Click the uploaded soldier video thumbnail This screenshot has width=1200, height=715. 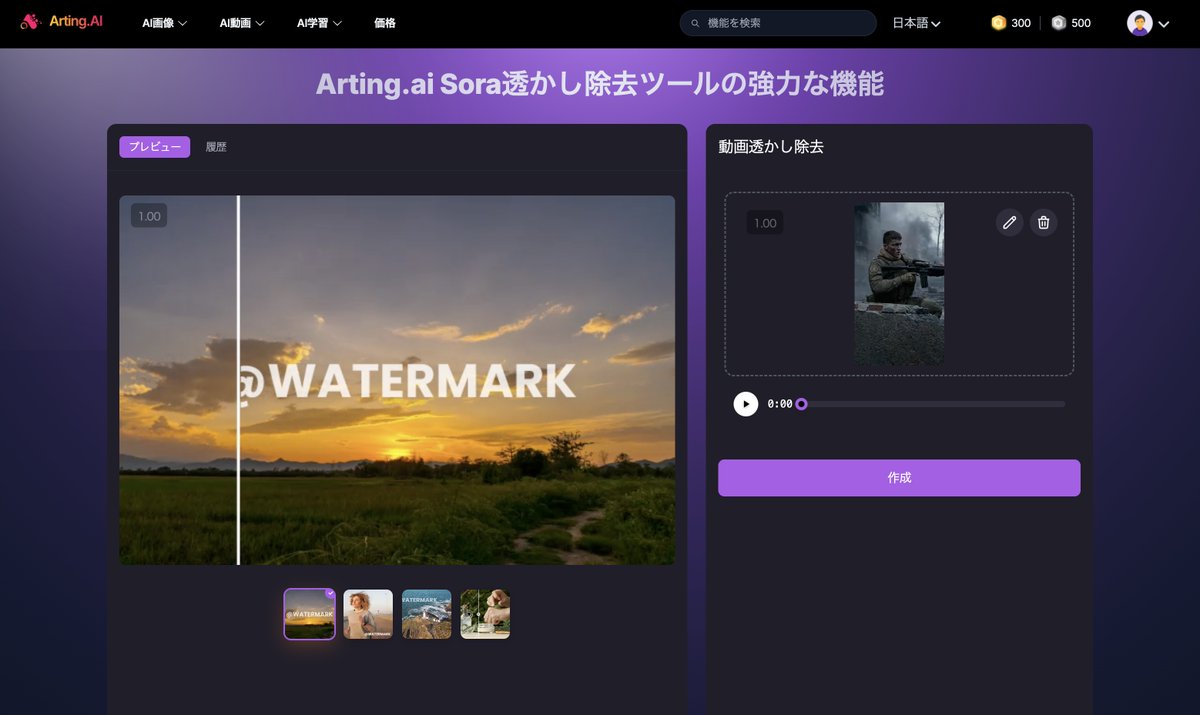899,284
